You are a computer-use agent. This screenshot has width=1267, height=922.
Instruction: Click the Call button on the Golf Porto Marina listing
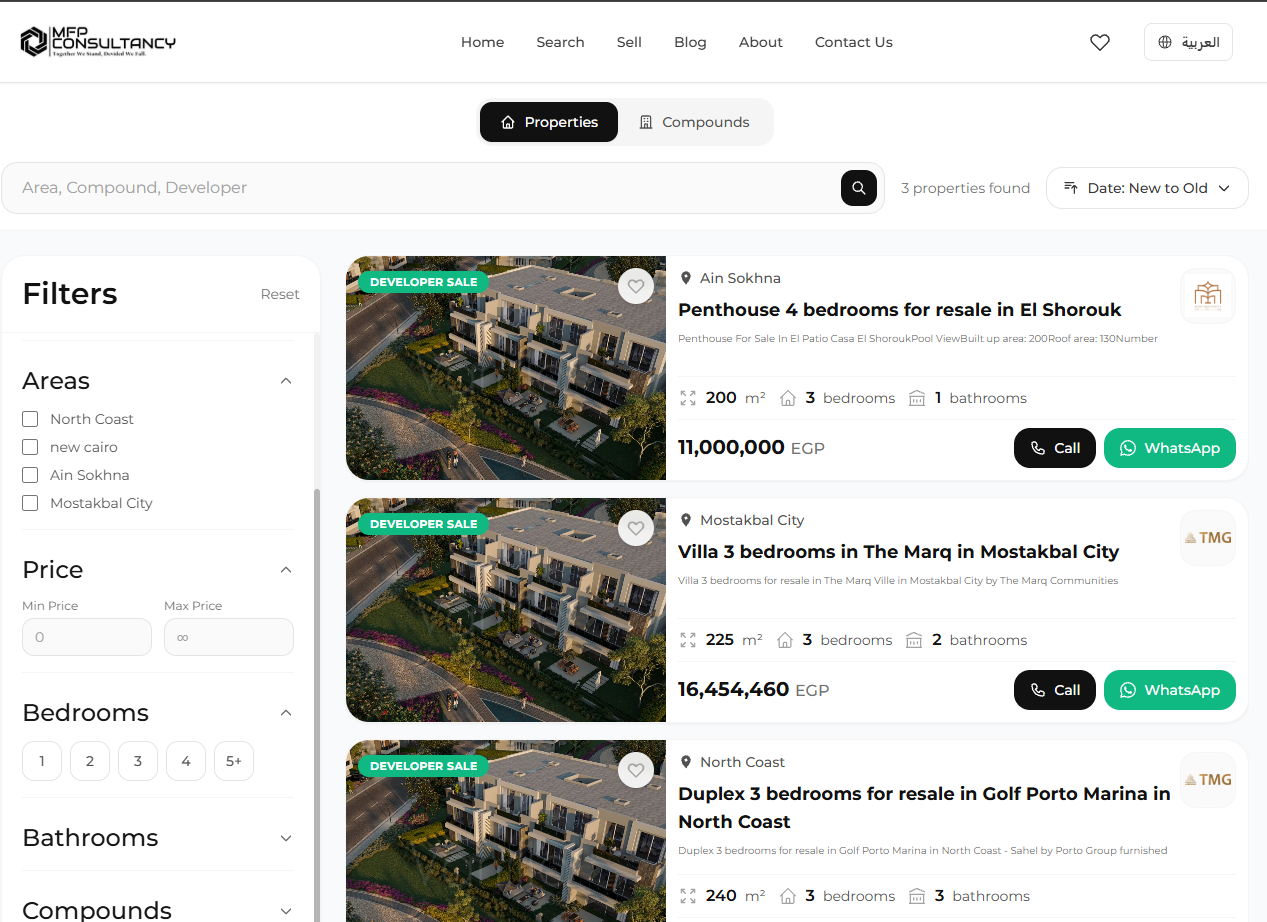[x=1054, y=920]
